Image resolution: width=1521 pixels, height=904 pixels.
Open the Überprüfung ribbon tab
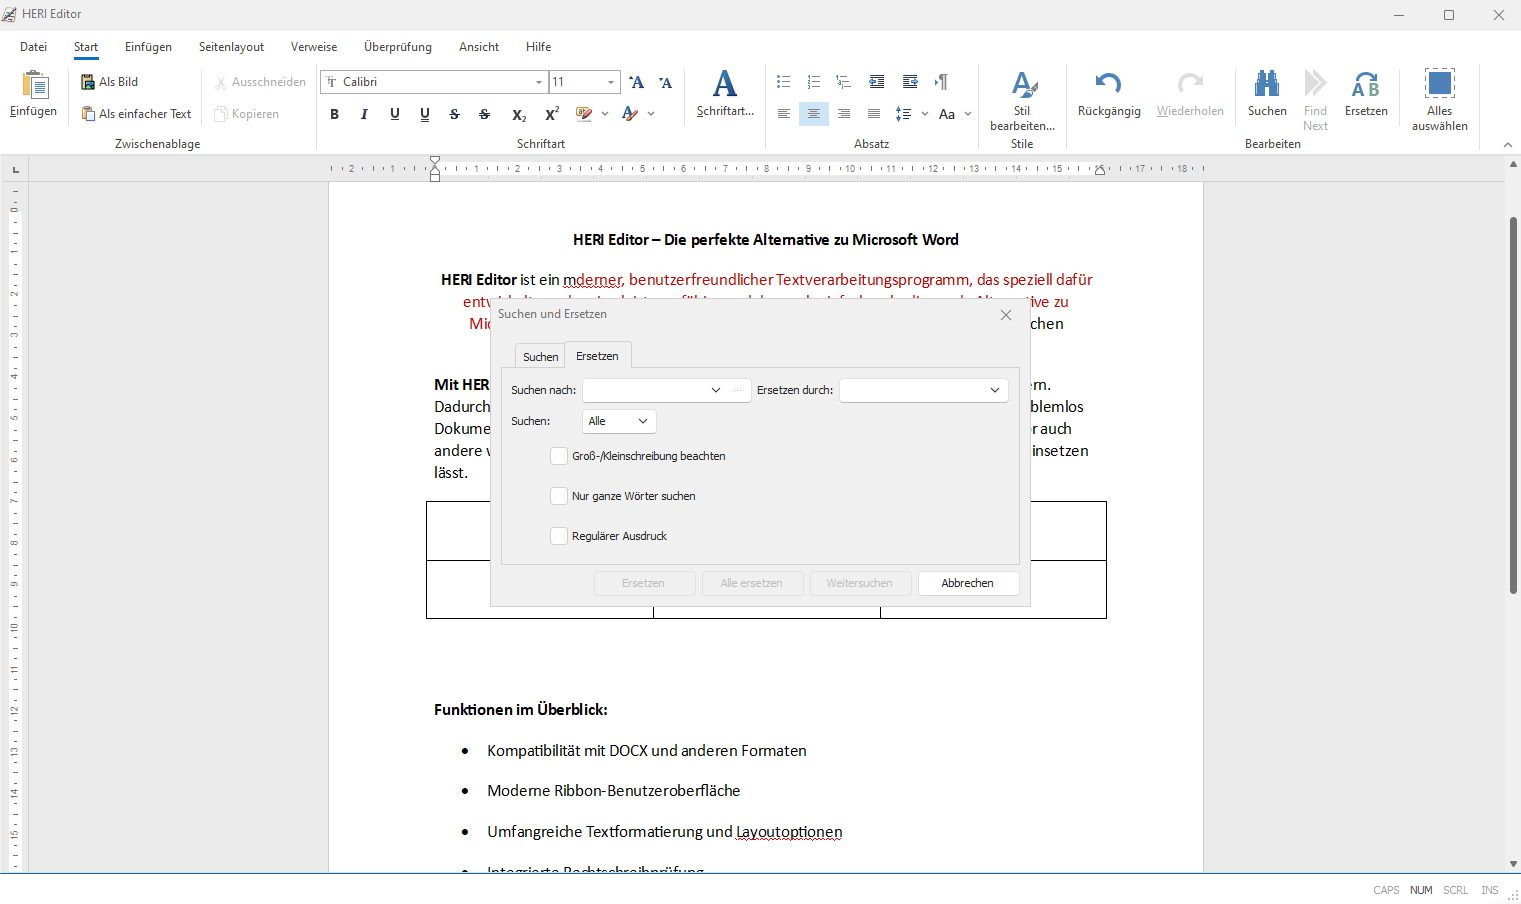click(x=398, y=47)
